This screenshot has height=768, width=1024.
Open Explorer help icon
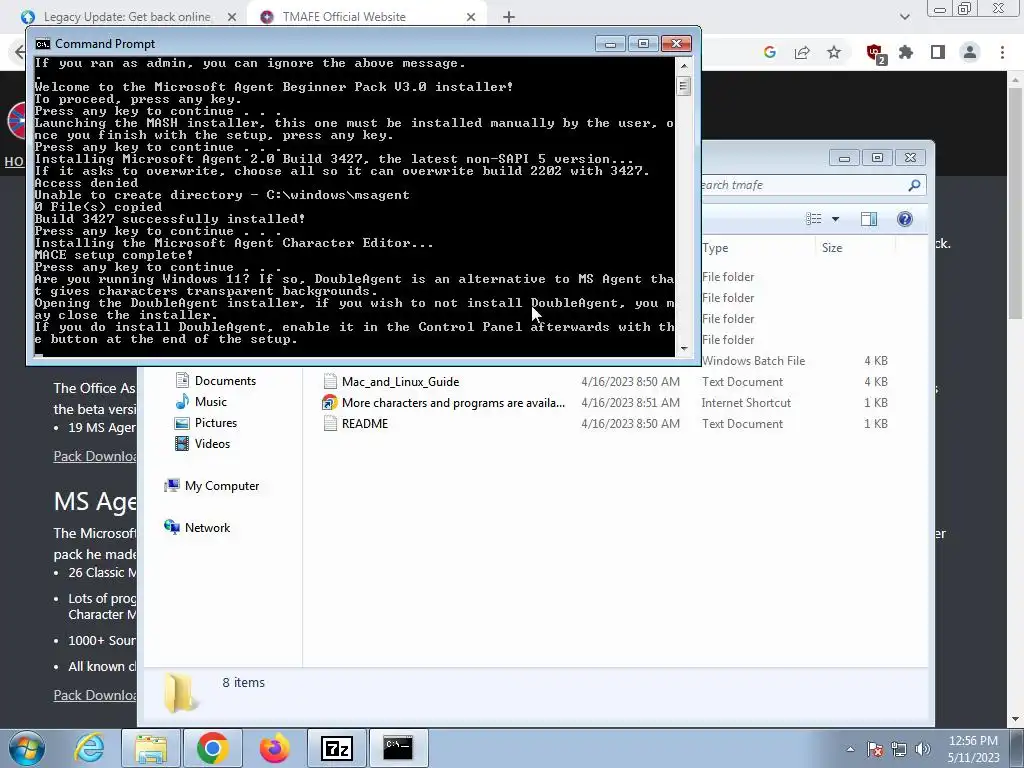click(x=904, y=219)
